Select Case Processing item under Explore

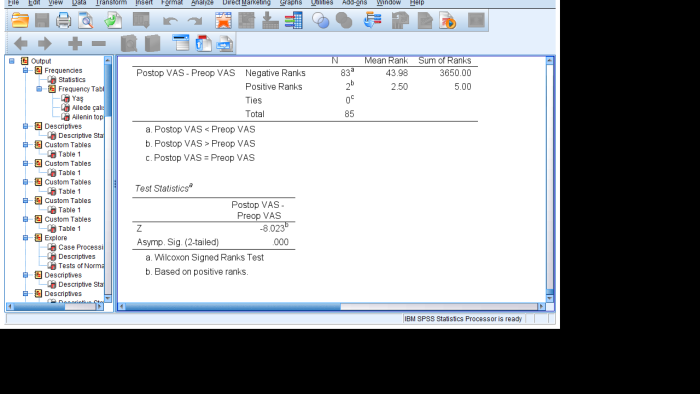coord(81,247)
